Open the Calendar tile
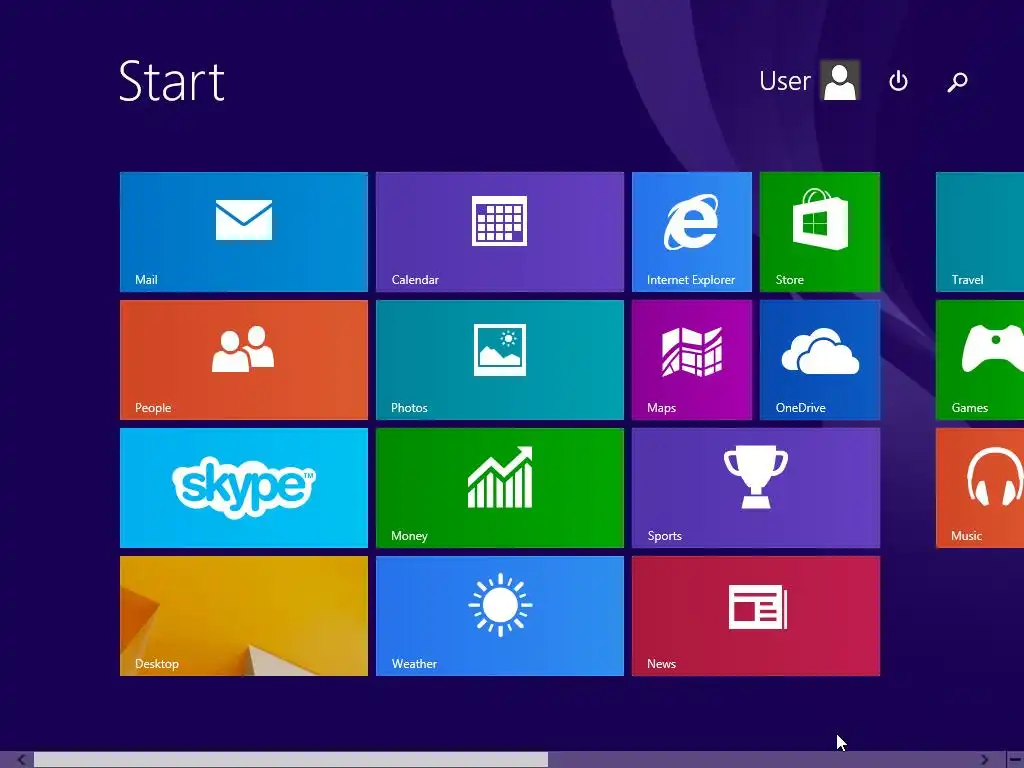 tap(500, 232)
